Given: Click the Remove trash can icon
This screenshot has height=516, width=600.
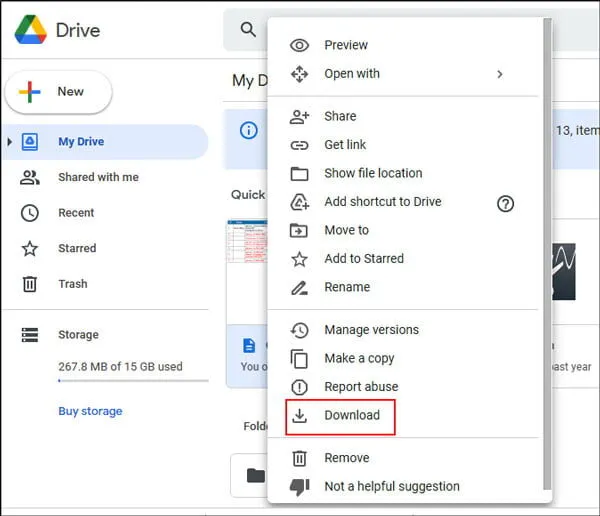Looking at the screenshot, I should coord(299,458).
